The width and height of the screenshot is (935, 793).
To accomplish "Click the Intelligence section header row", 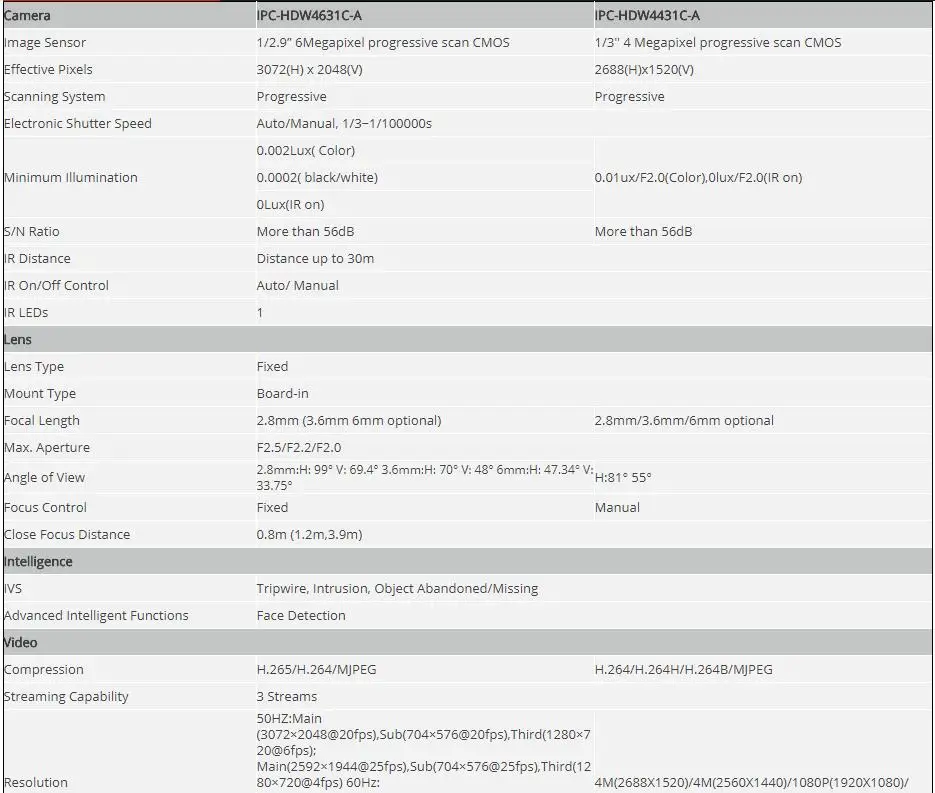I will tap(468, 561).
